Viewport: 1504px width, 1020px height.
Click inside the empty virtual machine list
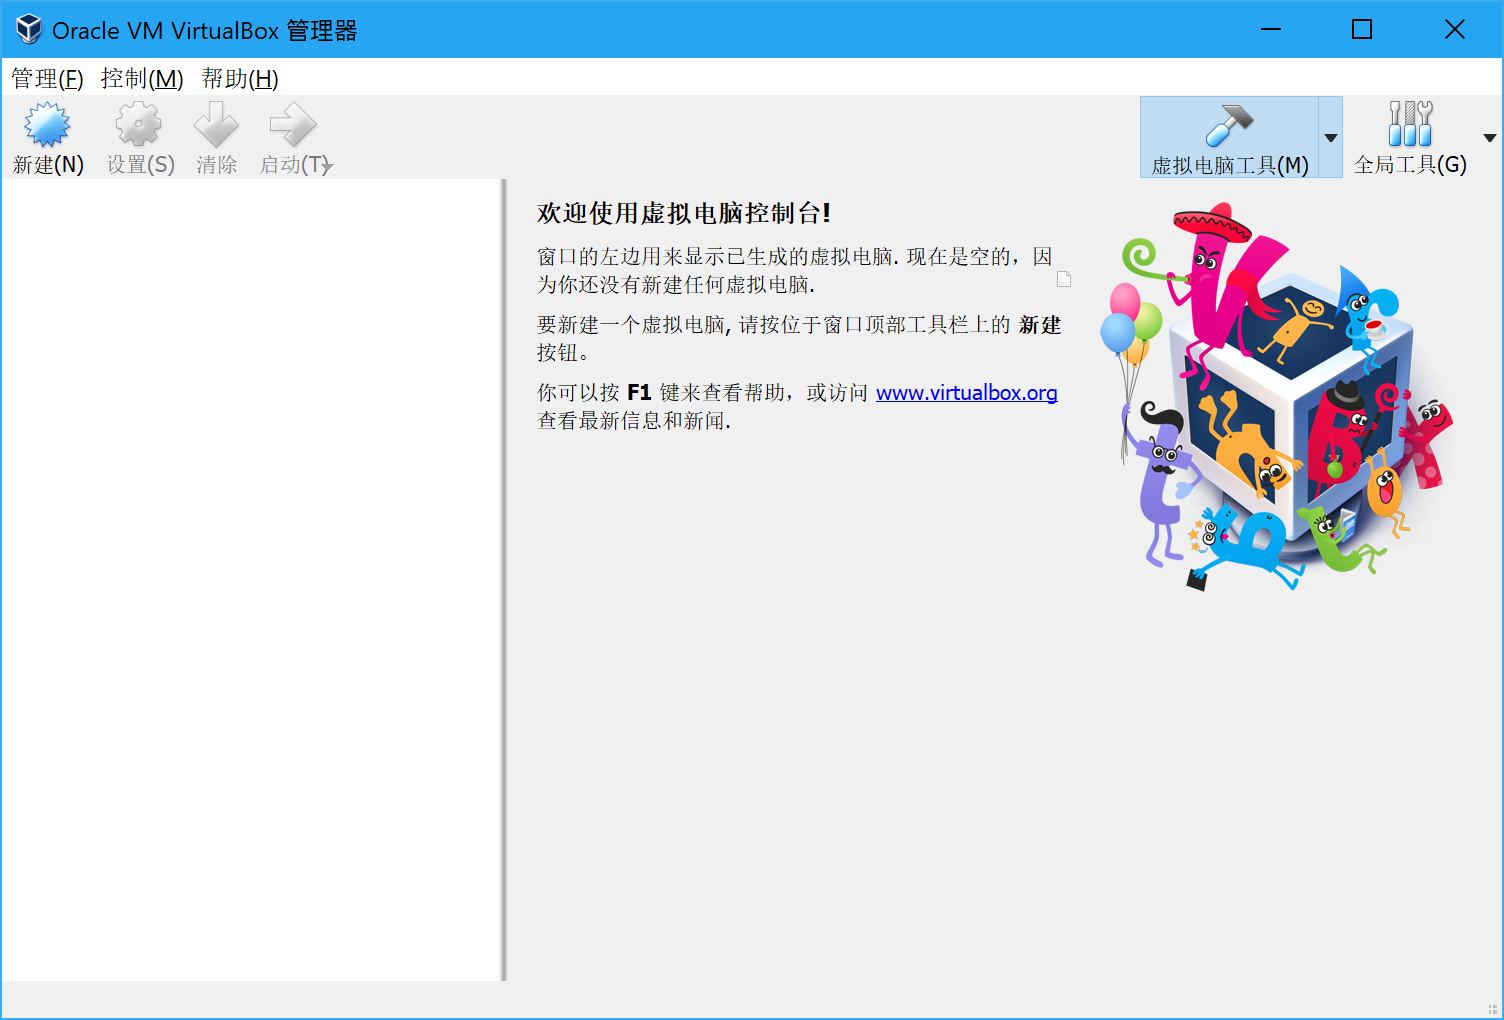pyautogui.click(x=250, y=580)
